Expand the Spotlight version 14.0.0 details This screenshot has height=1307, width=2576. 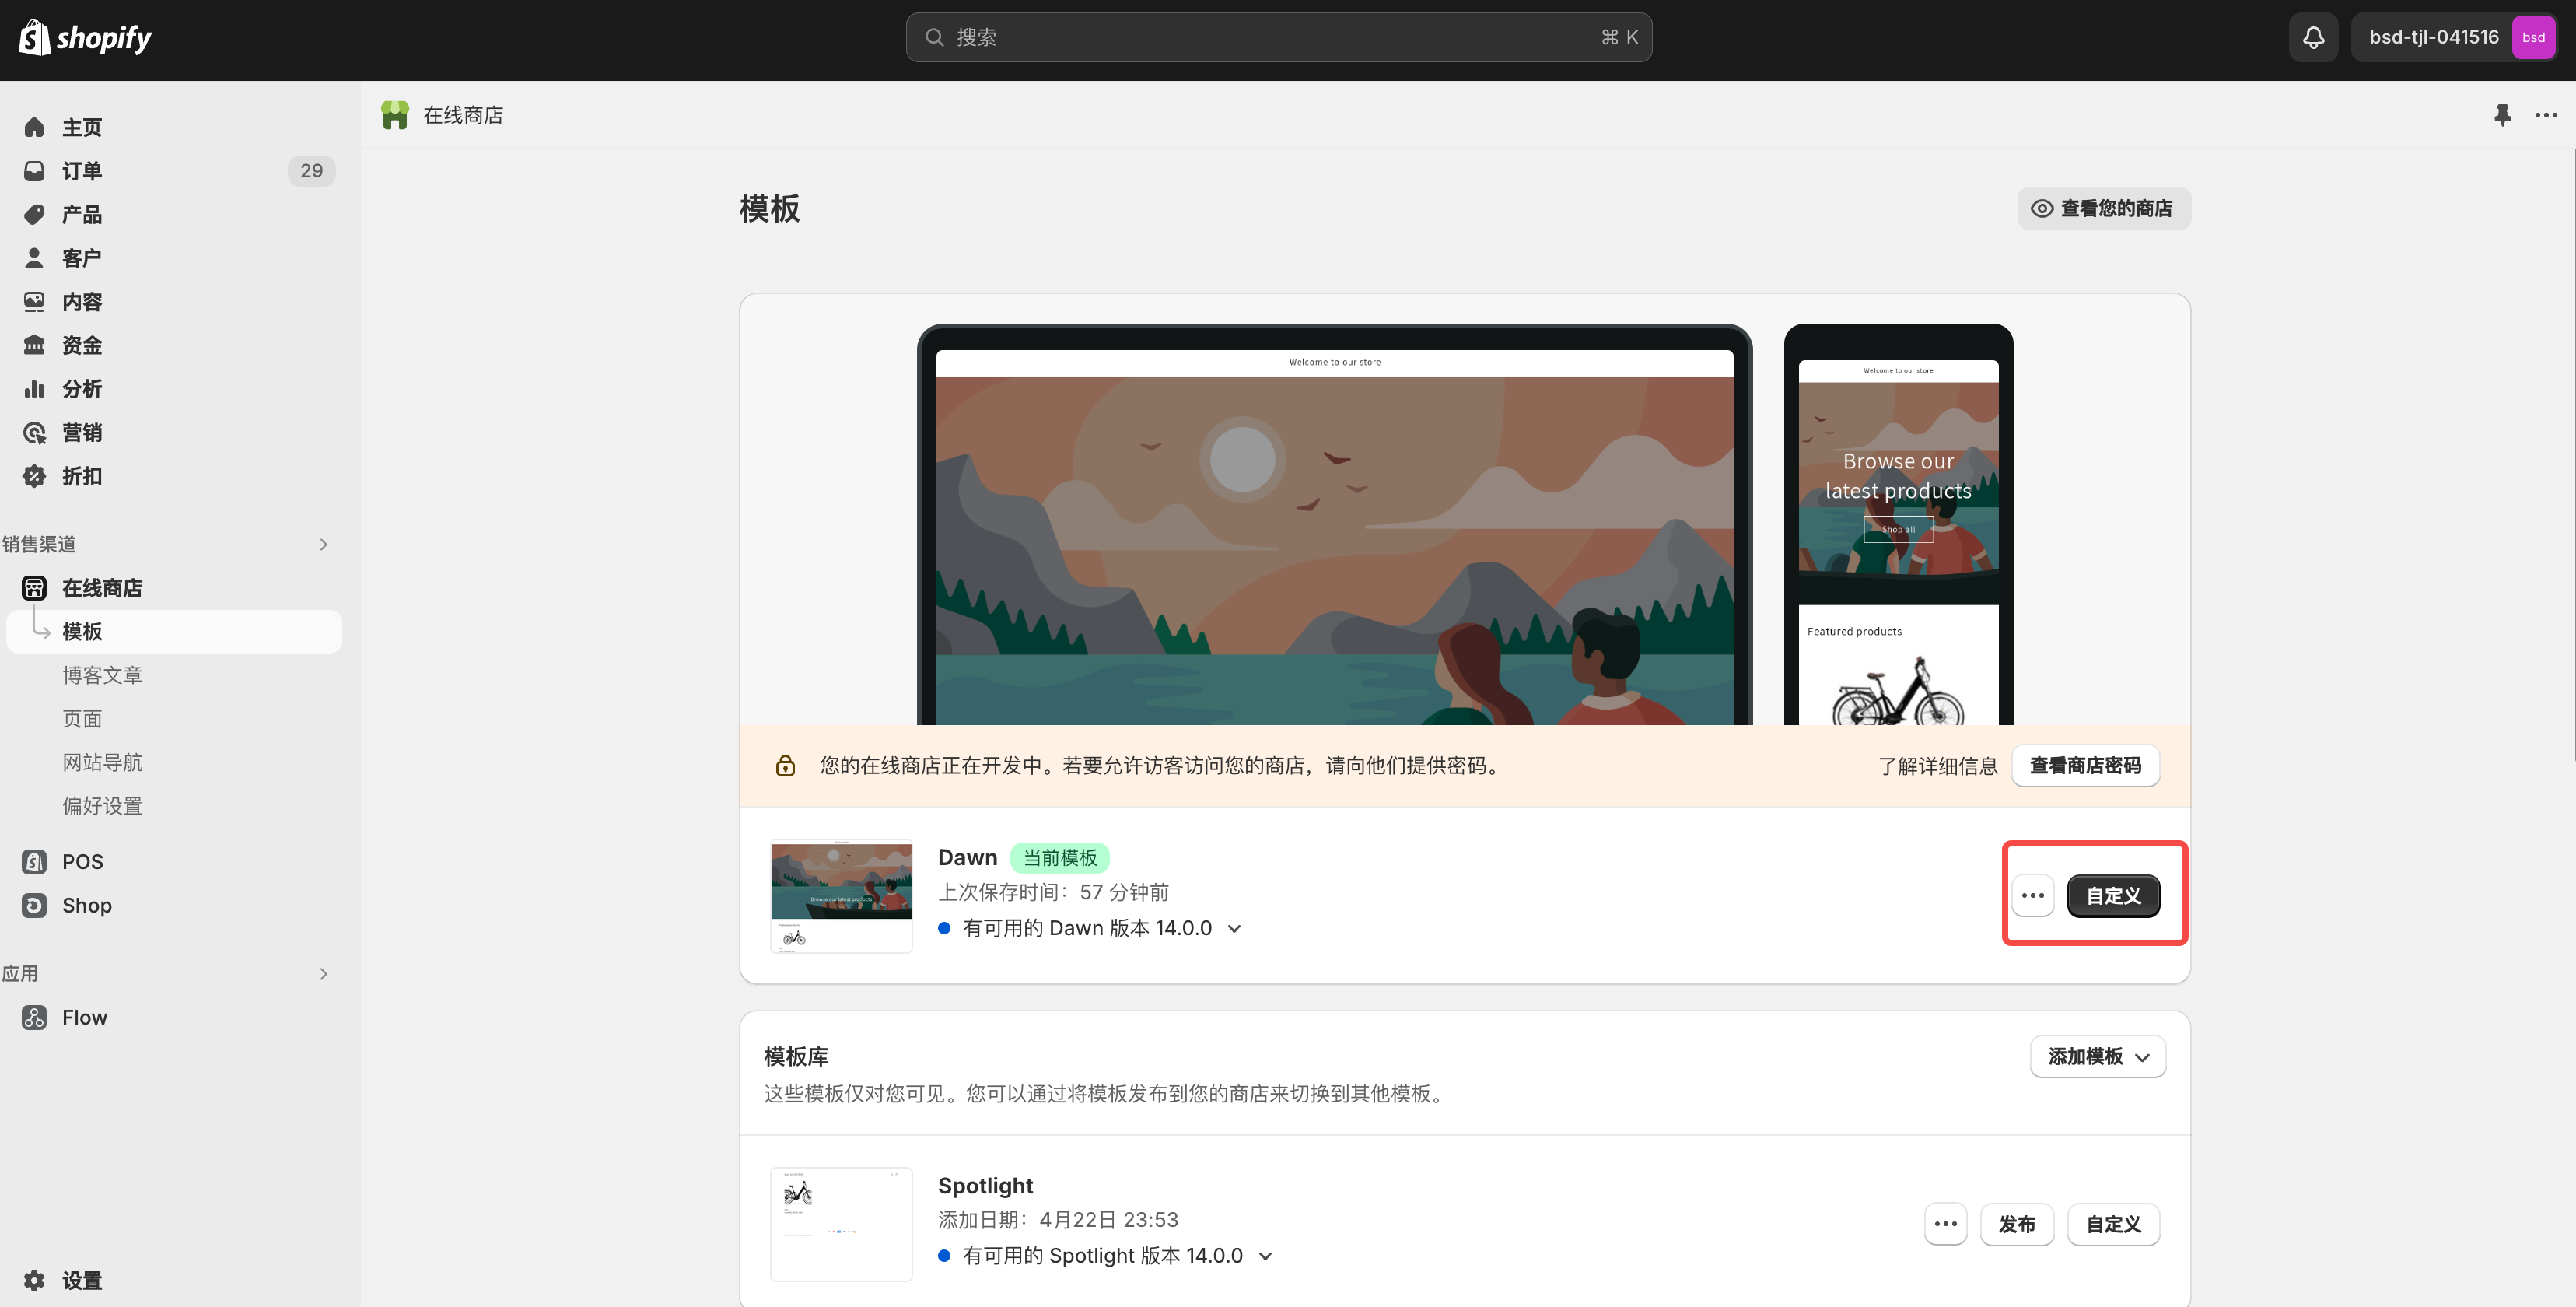coord(1265,1256)
